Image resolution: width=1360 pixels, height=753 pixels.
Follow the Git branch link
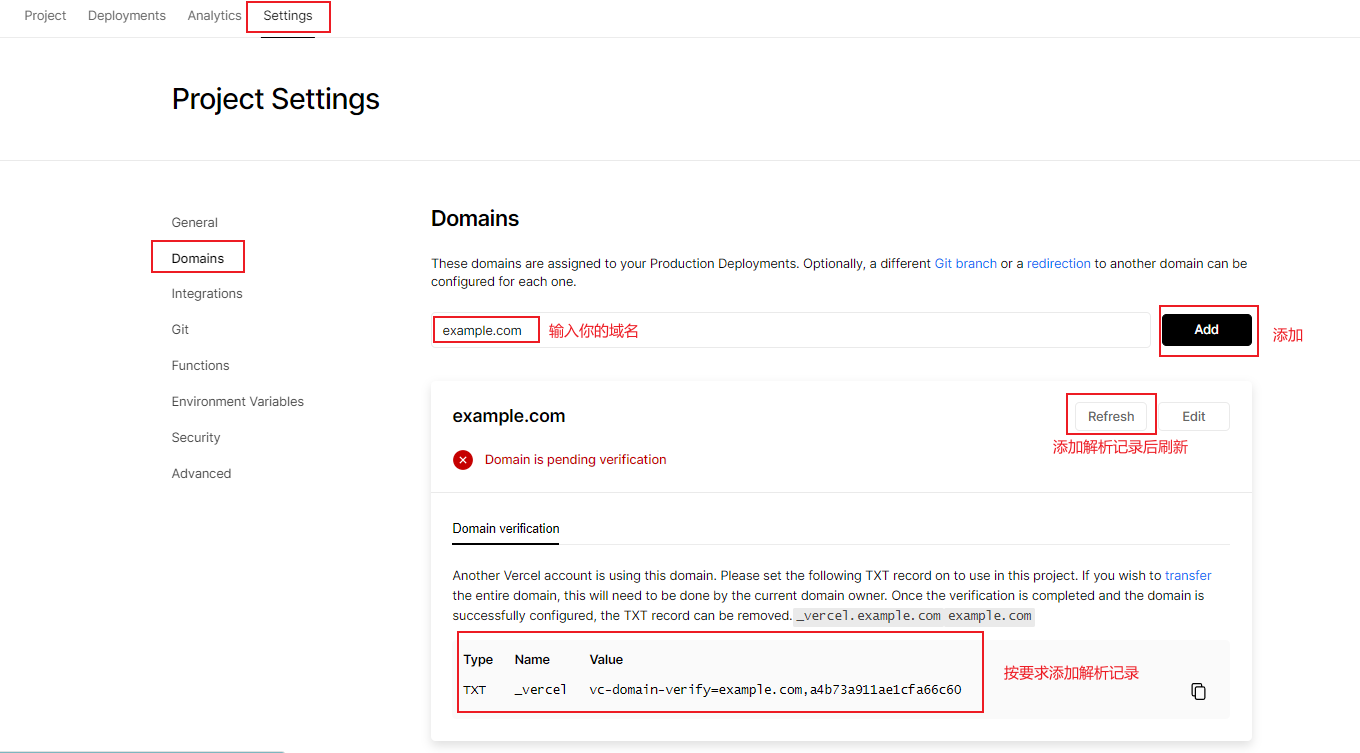pos(965,264)
